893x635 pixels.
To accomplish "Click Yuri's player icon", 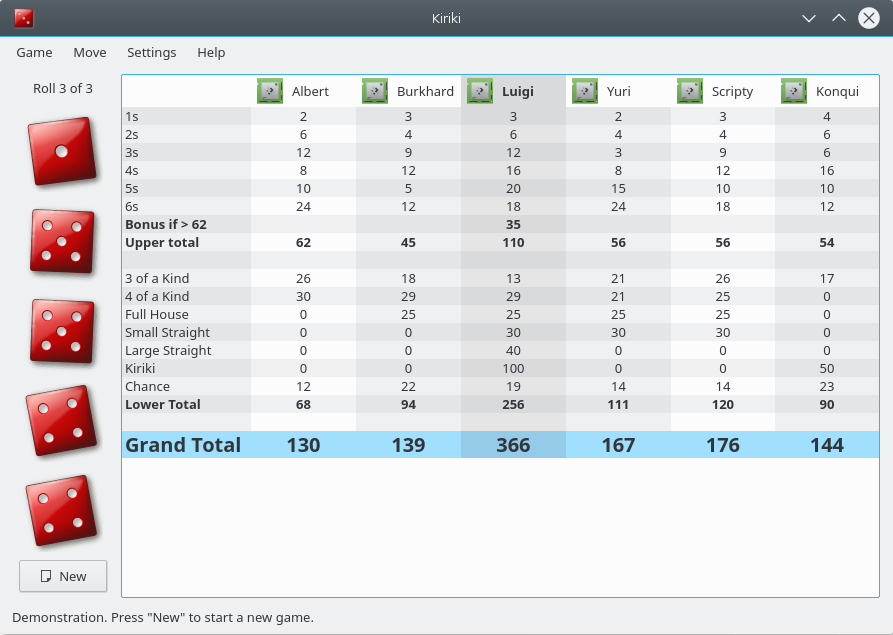I will [584, 91].
